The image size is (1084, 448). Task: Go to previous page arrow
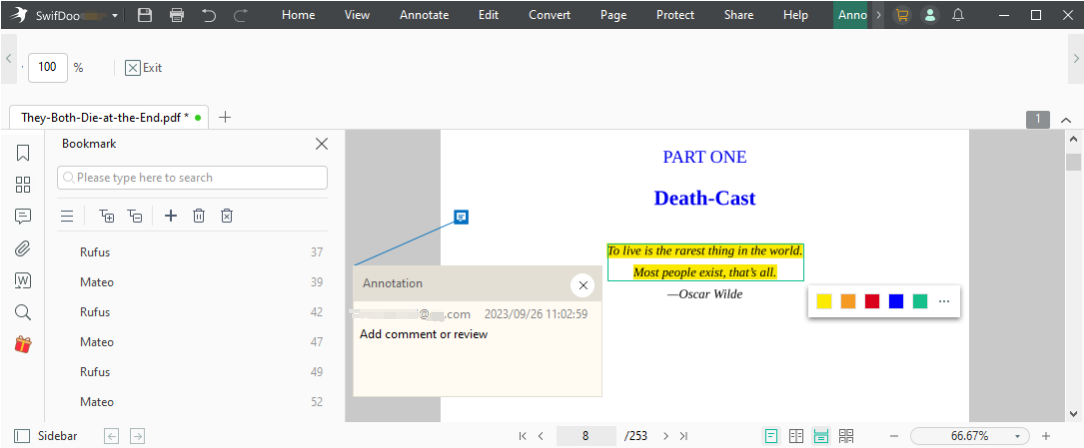[541, 436]
